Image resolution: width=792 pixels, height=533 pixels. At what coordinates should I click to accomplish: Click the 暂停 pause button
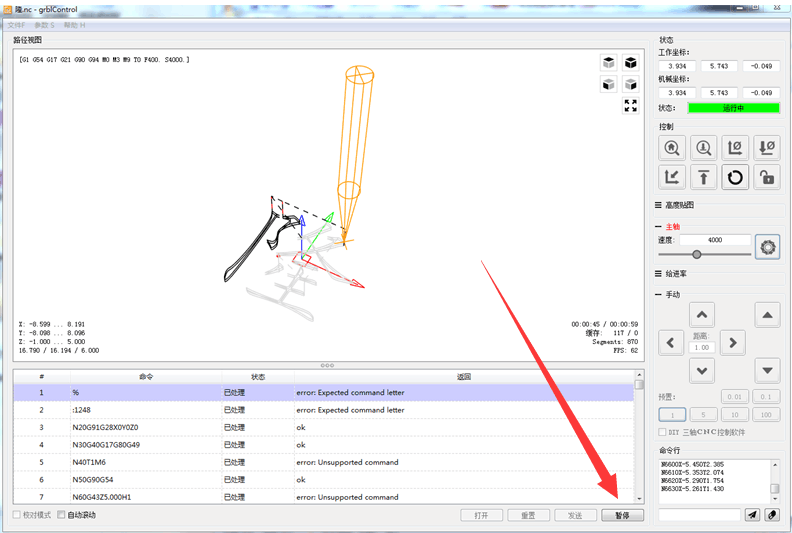[x=623, y=515]
